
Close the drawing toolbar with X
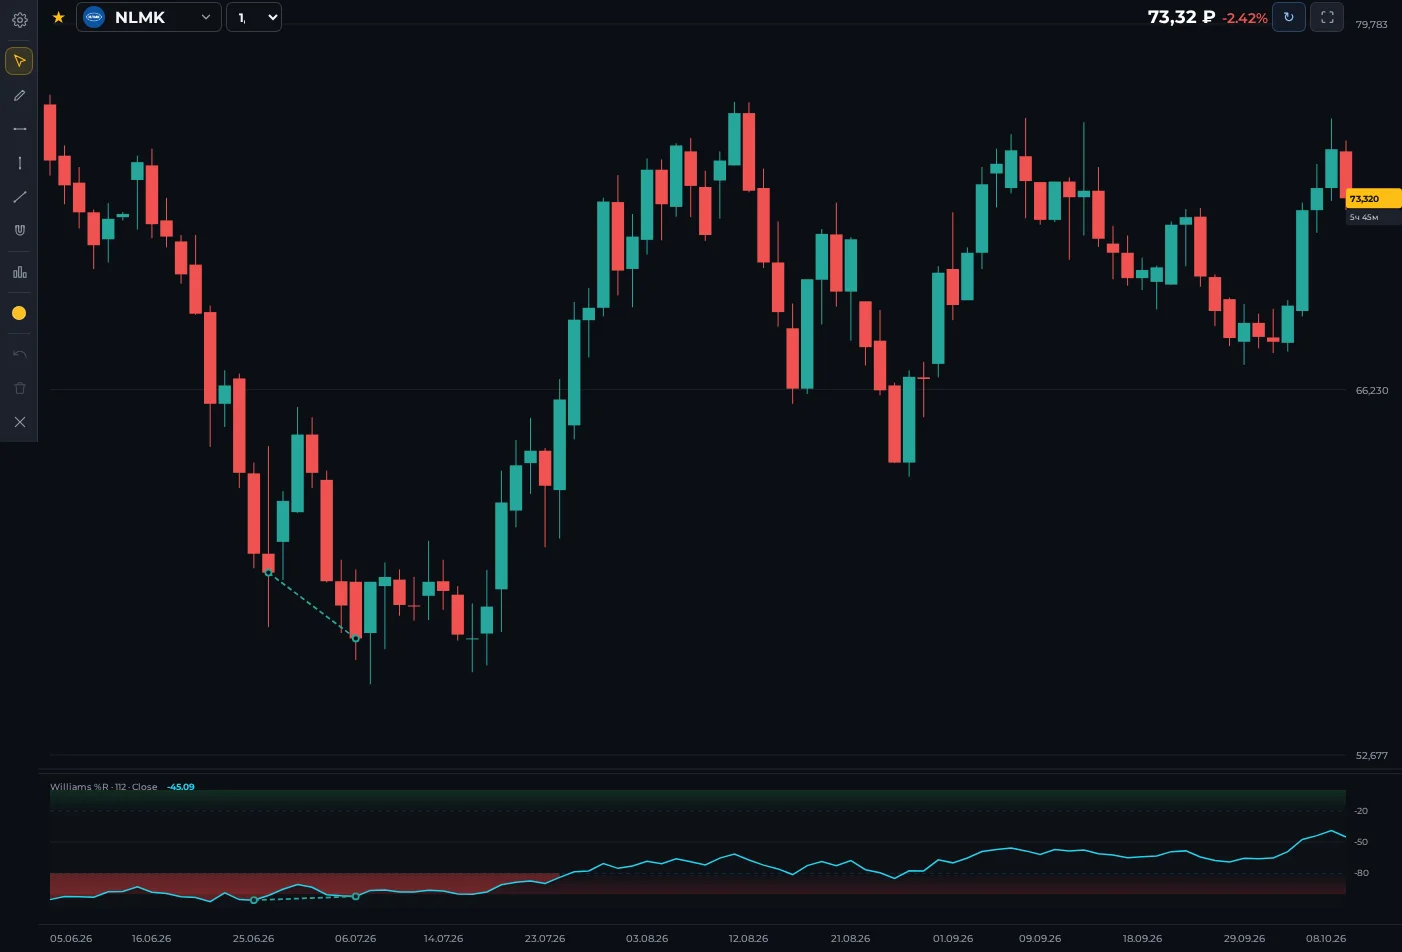click(x=19, y=422)
